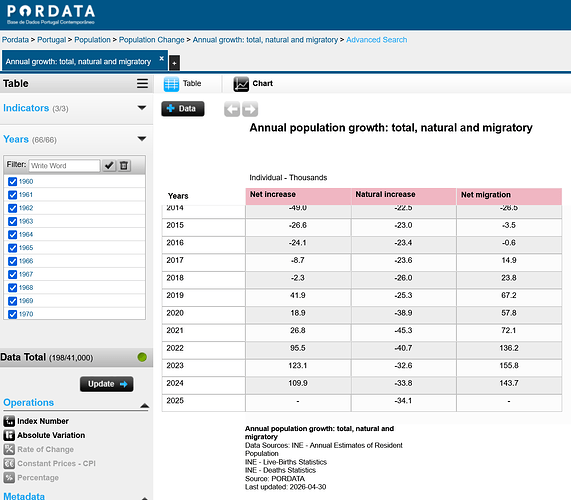Click the green Data Total status indicator
Screen dimensions: 571x500
pyautogui.click(x=142, y=357)
